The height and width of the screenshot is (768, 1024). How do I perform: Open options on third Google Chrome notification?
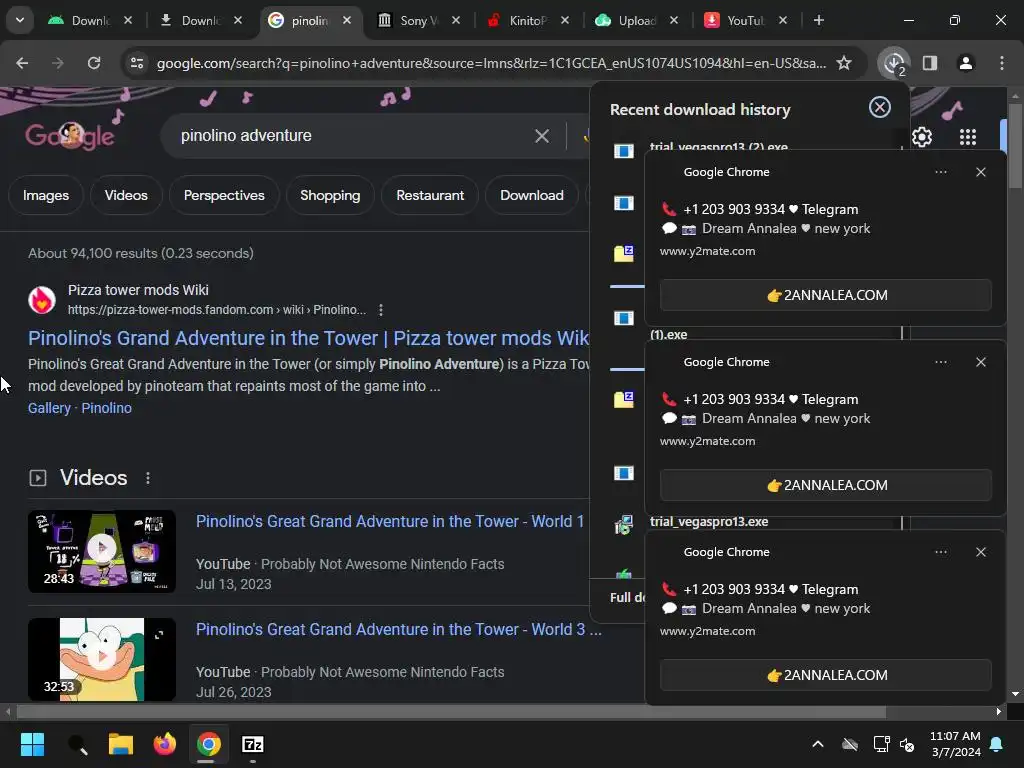[940, 552]
